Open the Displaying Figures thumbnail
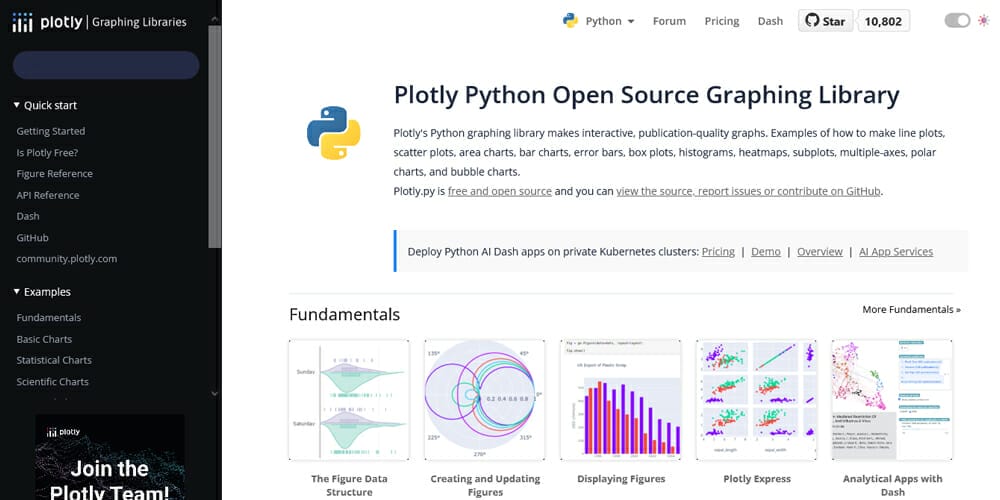 621,400
